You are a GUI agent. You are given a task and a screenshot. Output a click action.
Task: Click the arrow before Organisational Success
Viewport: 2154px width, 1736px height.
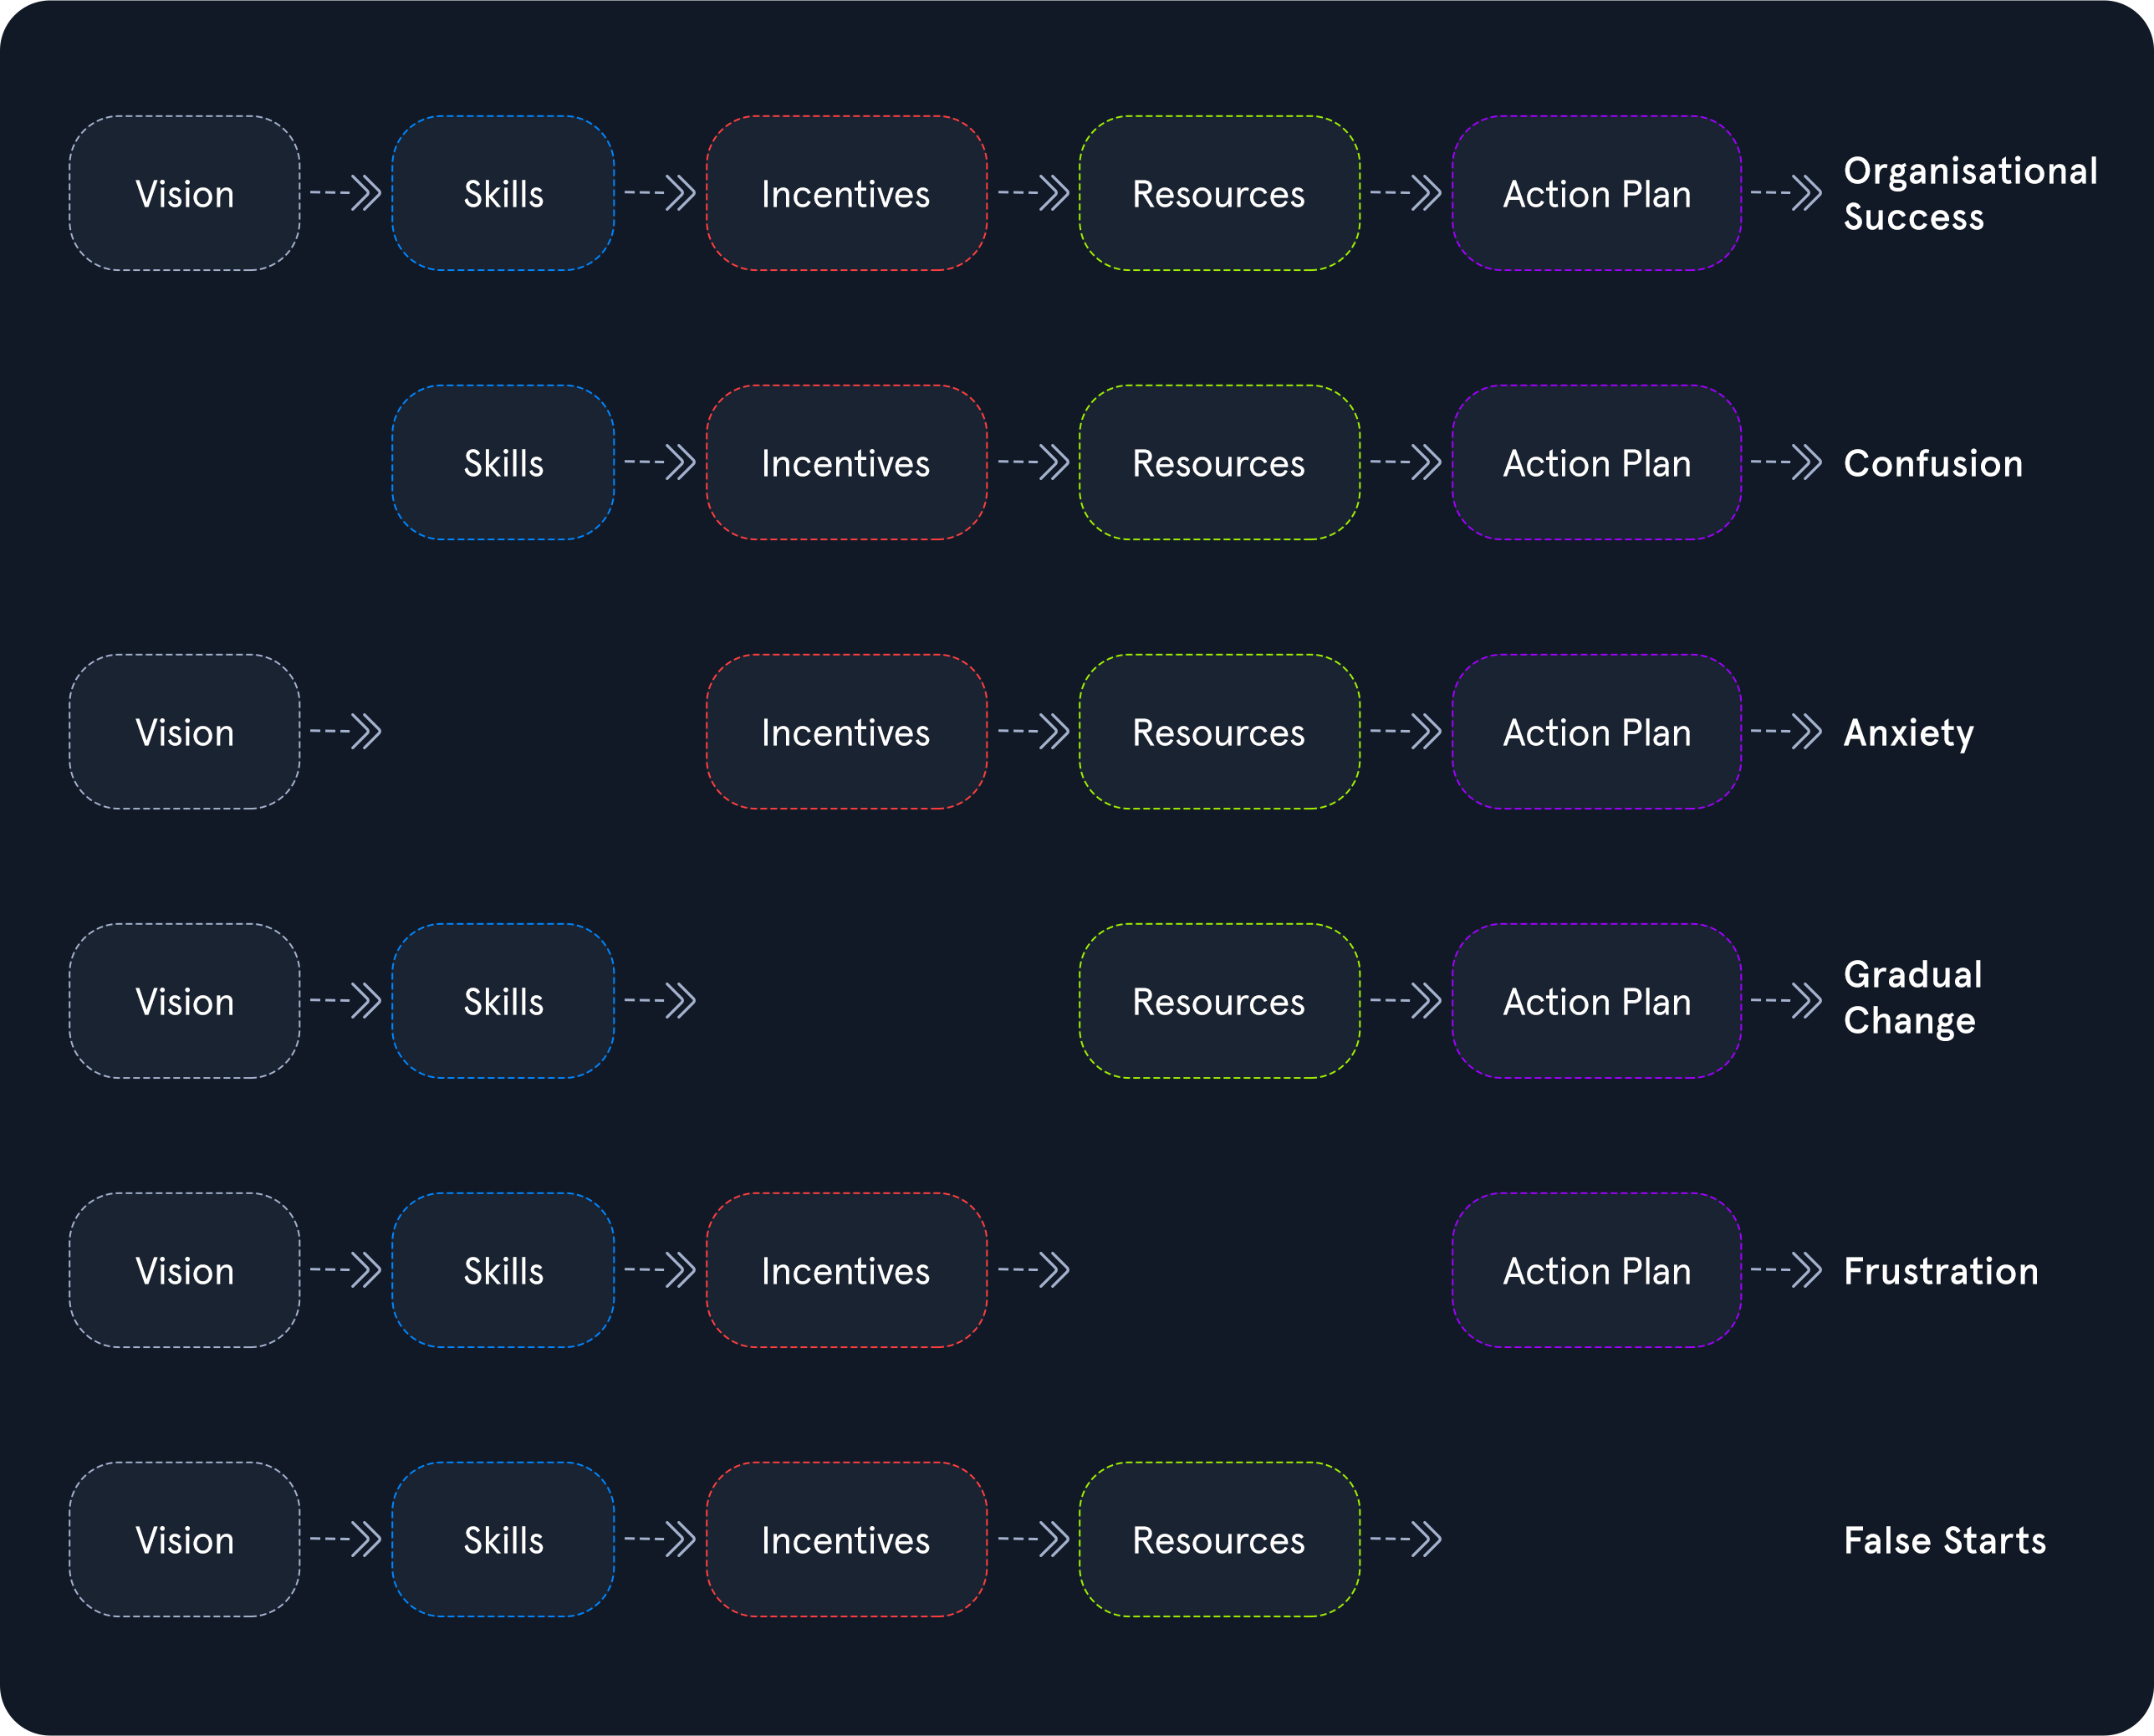point(1786,193)
